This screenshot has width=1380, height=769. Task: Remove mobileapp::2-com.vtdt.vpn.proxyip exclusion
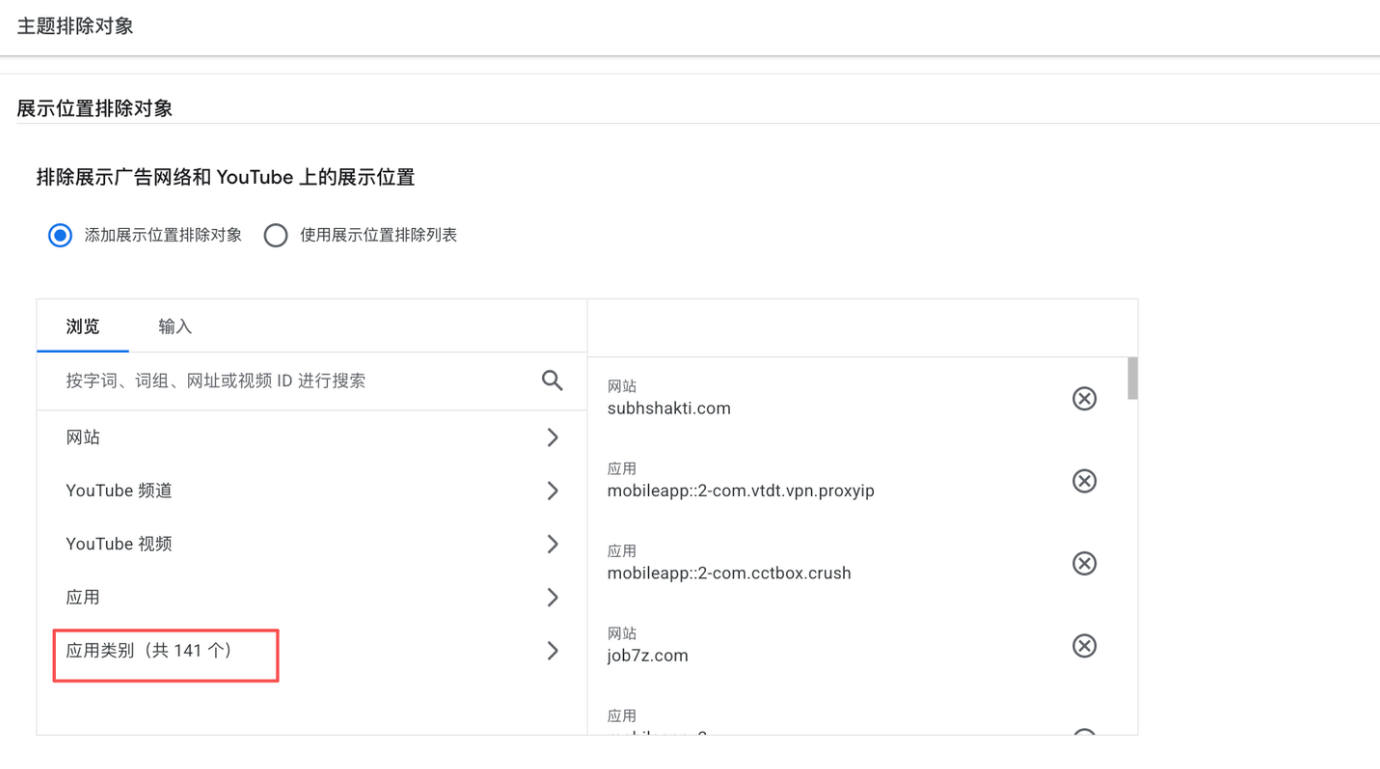click(x=1084, y=481)
